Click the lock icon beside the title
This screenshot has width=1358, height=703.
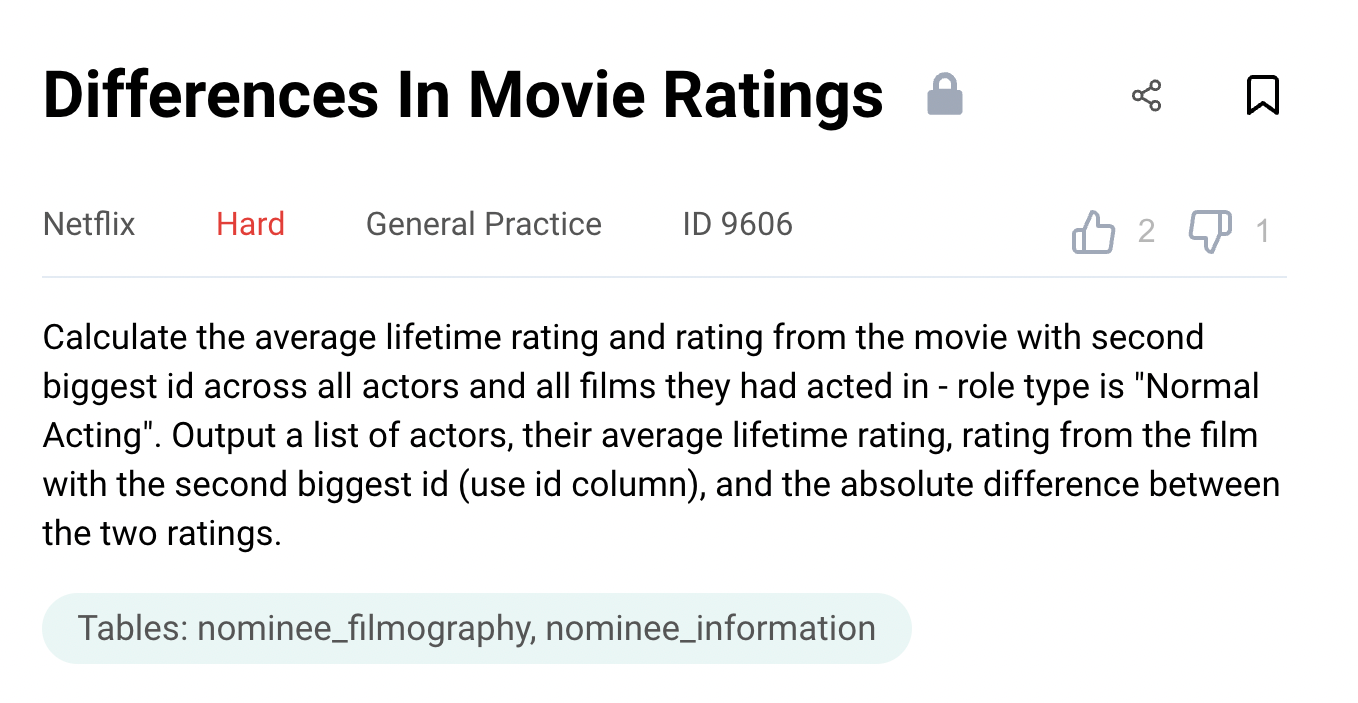click(944, 95)
